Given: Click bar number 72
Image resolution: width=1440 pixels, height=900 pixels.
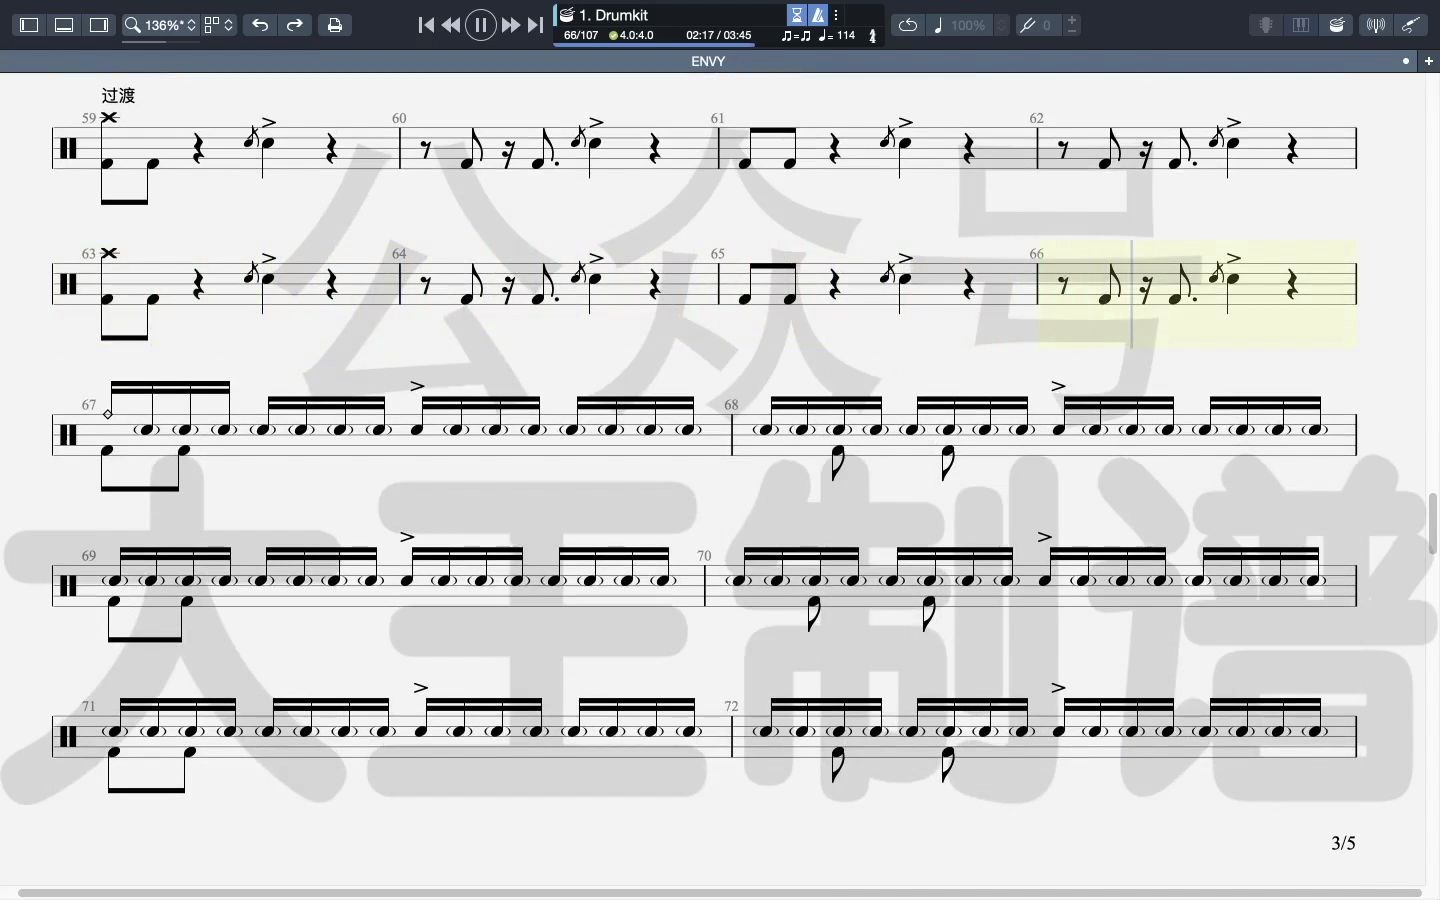Looking at the screenshot, I should pyautogui.click(x=731, y=706).
